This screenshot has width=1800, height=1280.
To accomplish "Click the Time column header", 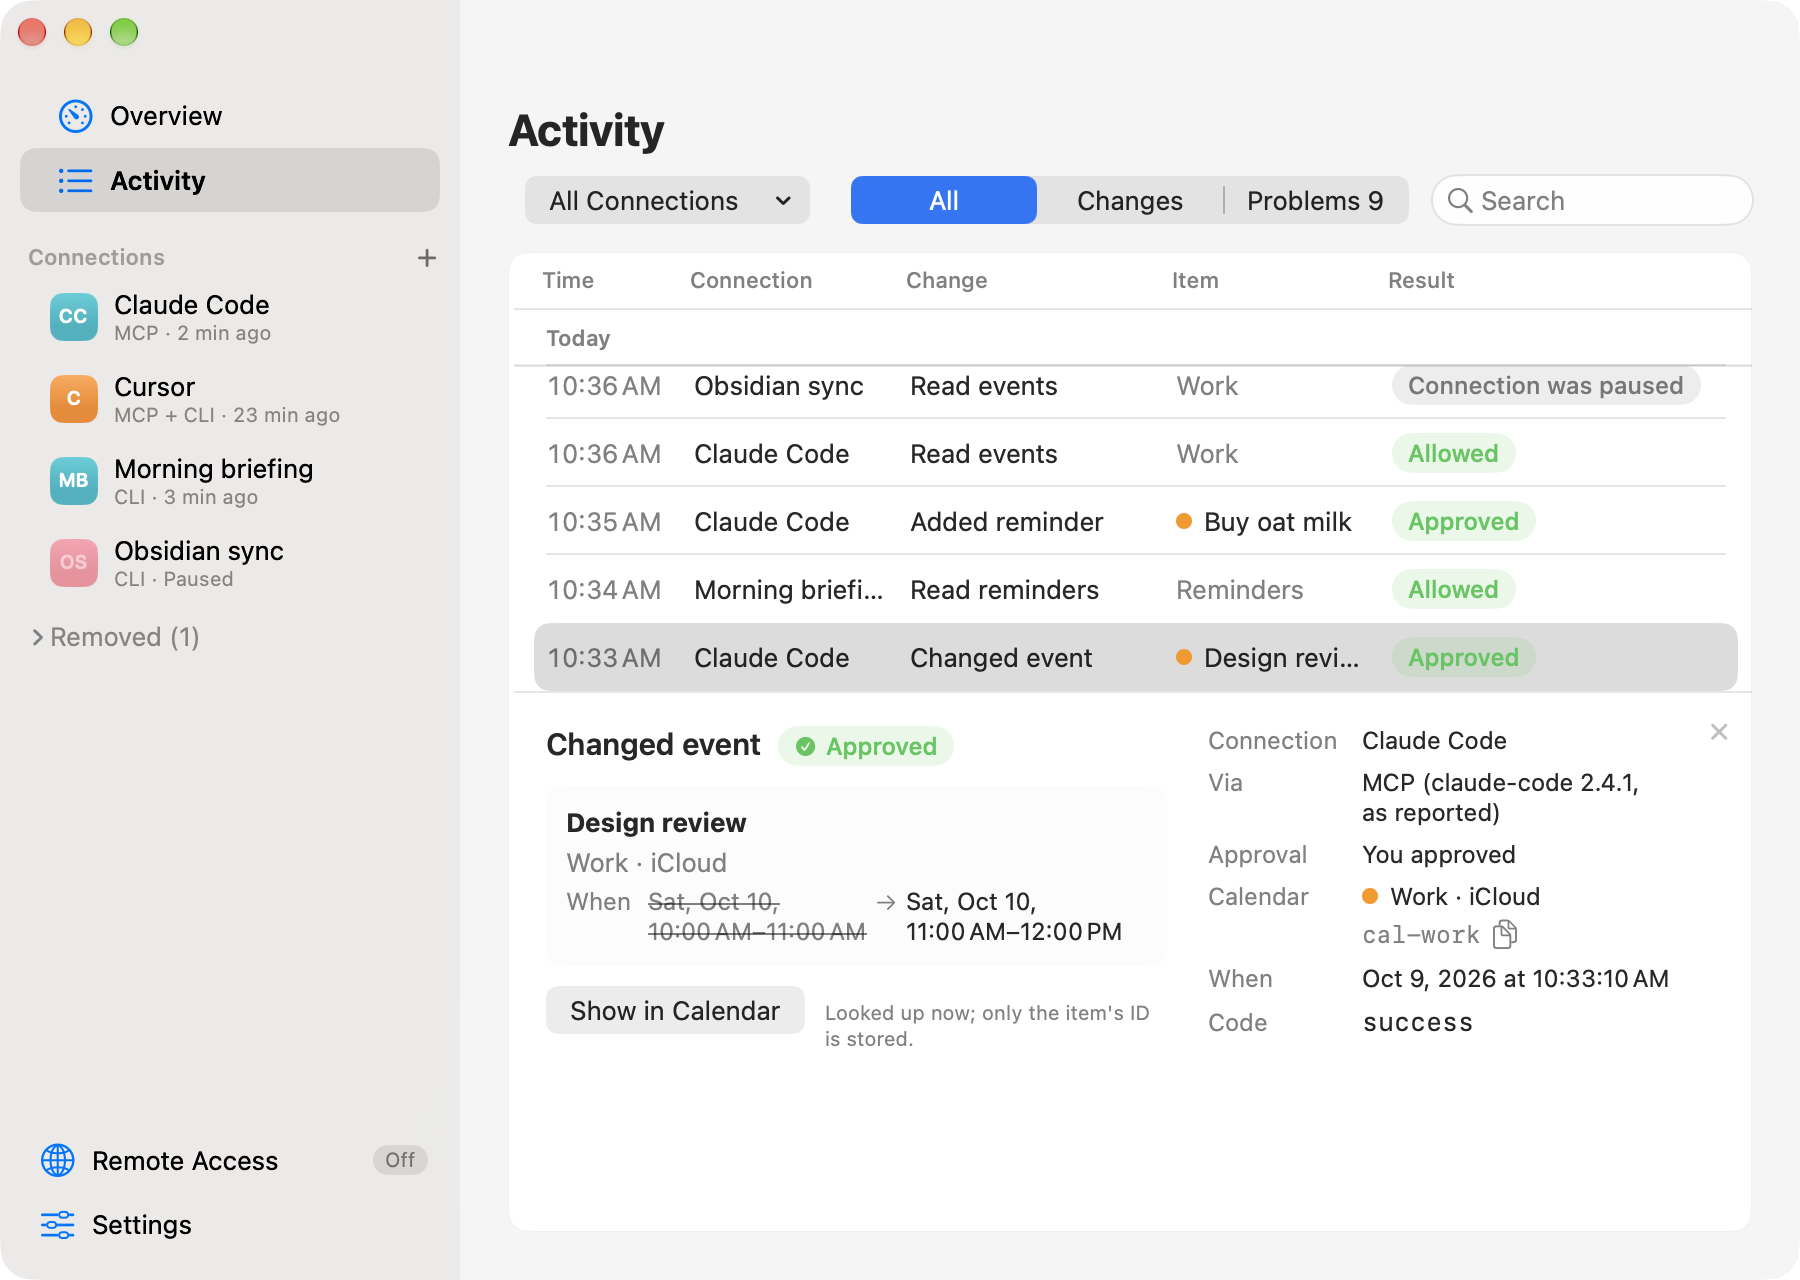I will coord(568,281).
